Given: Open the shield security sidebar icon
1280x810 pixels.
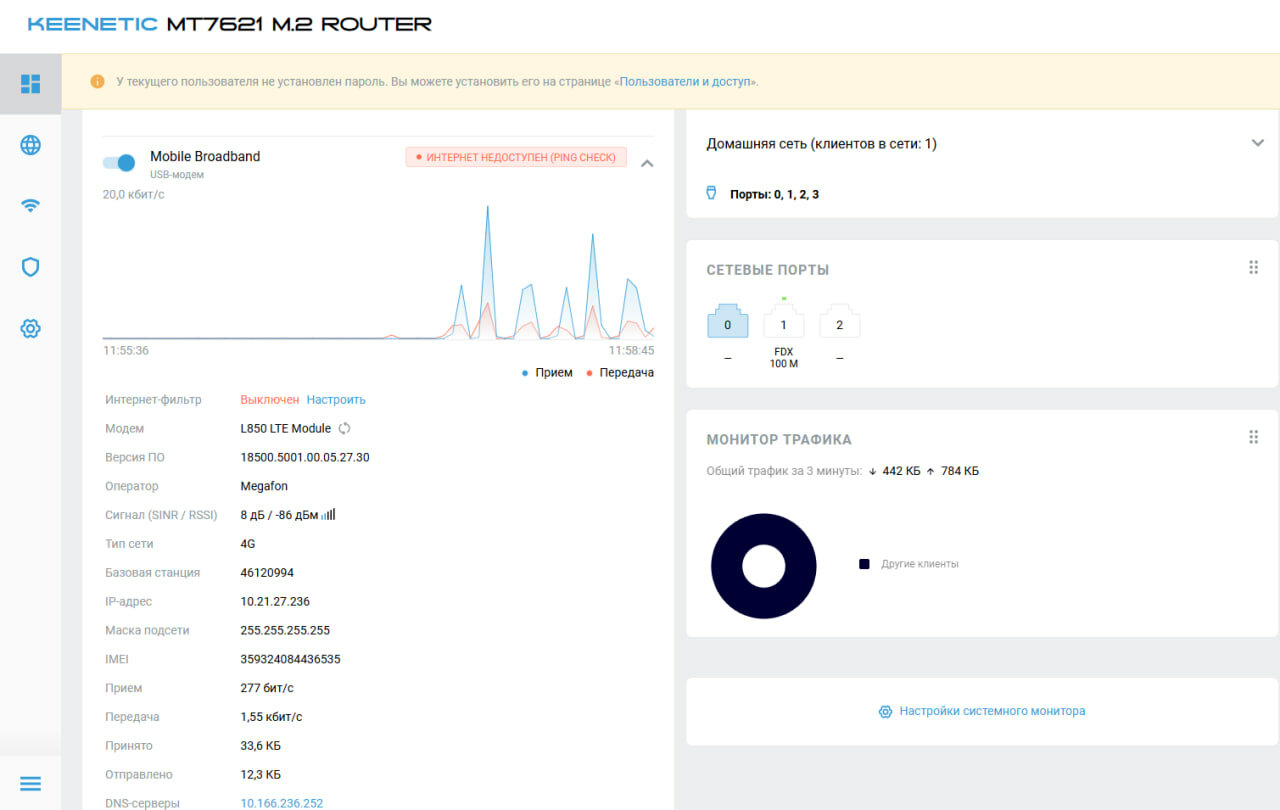Looking at the screenshot, I should (x=31, y=267).
